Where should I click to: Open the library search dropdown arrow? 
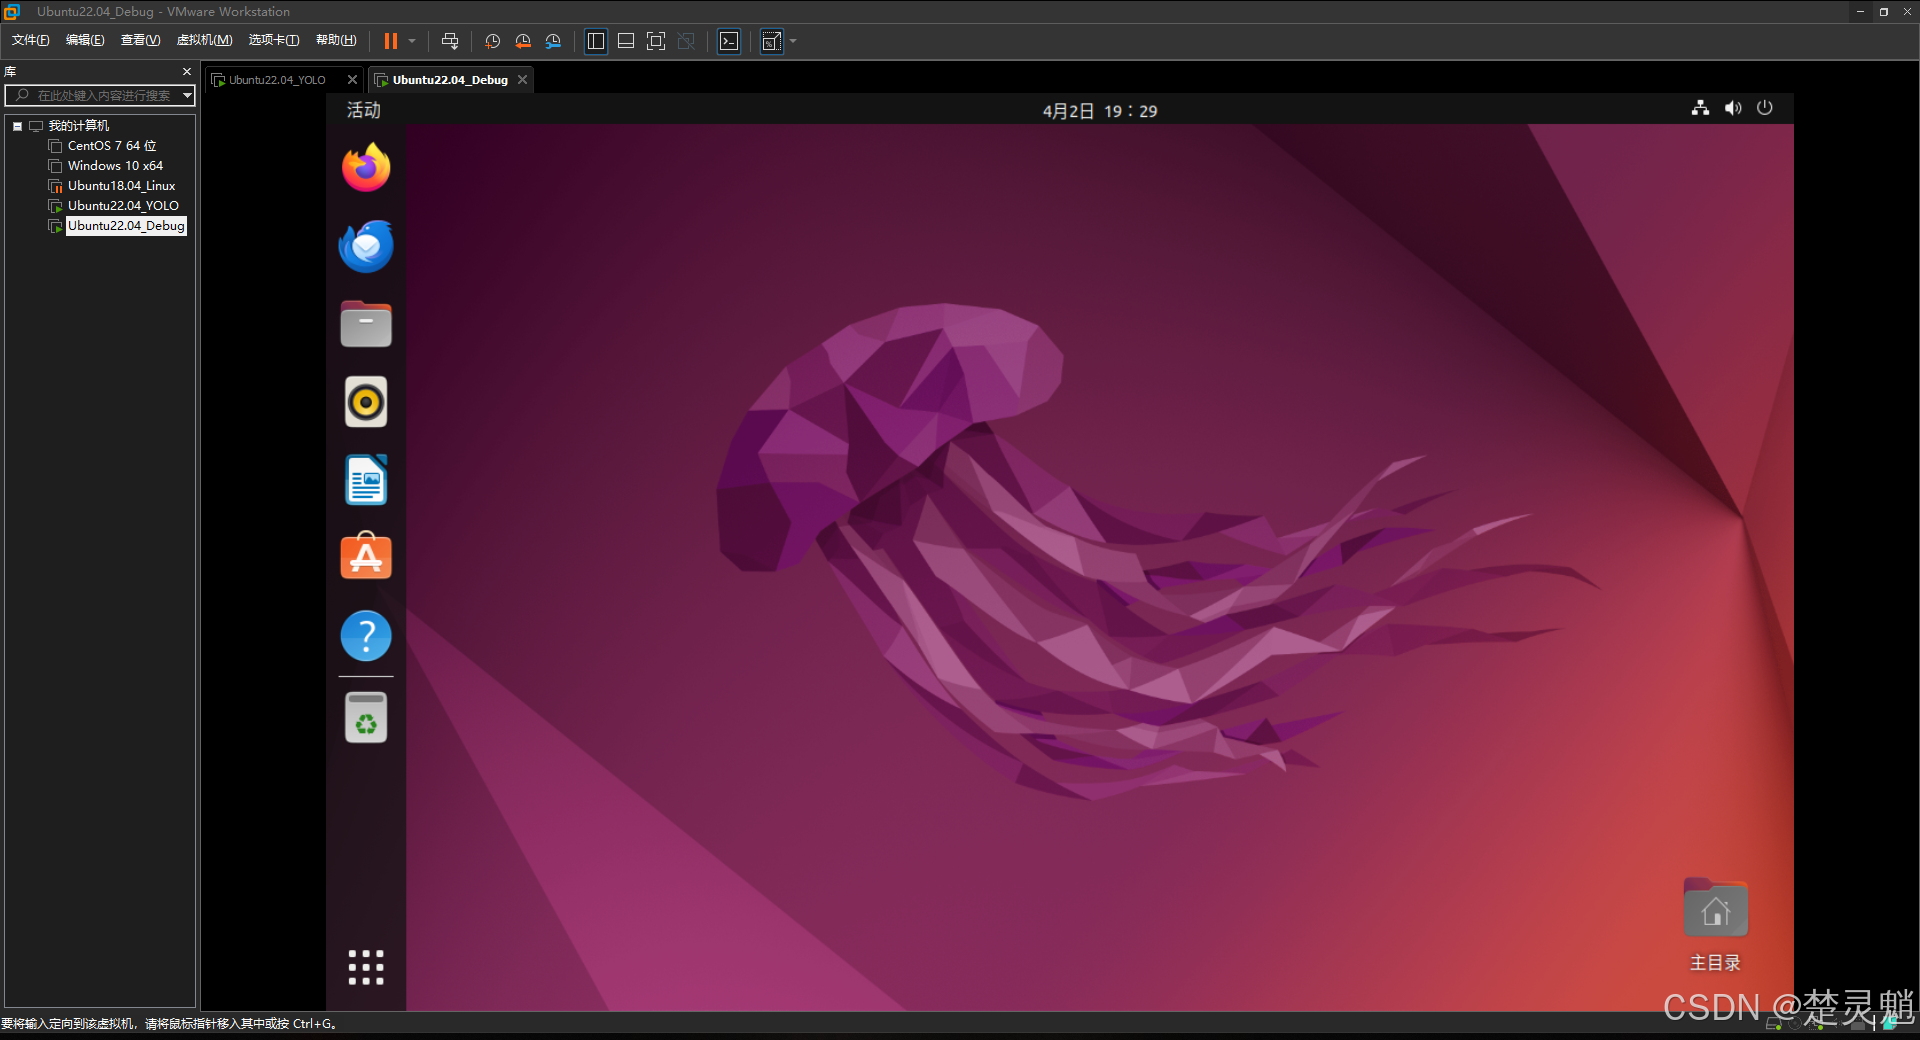pos(187,95)
